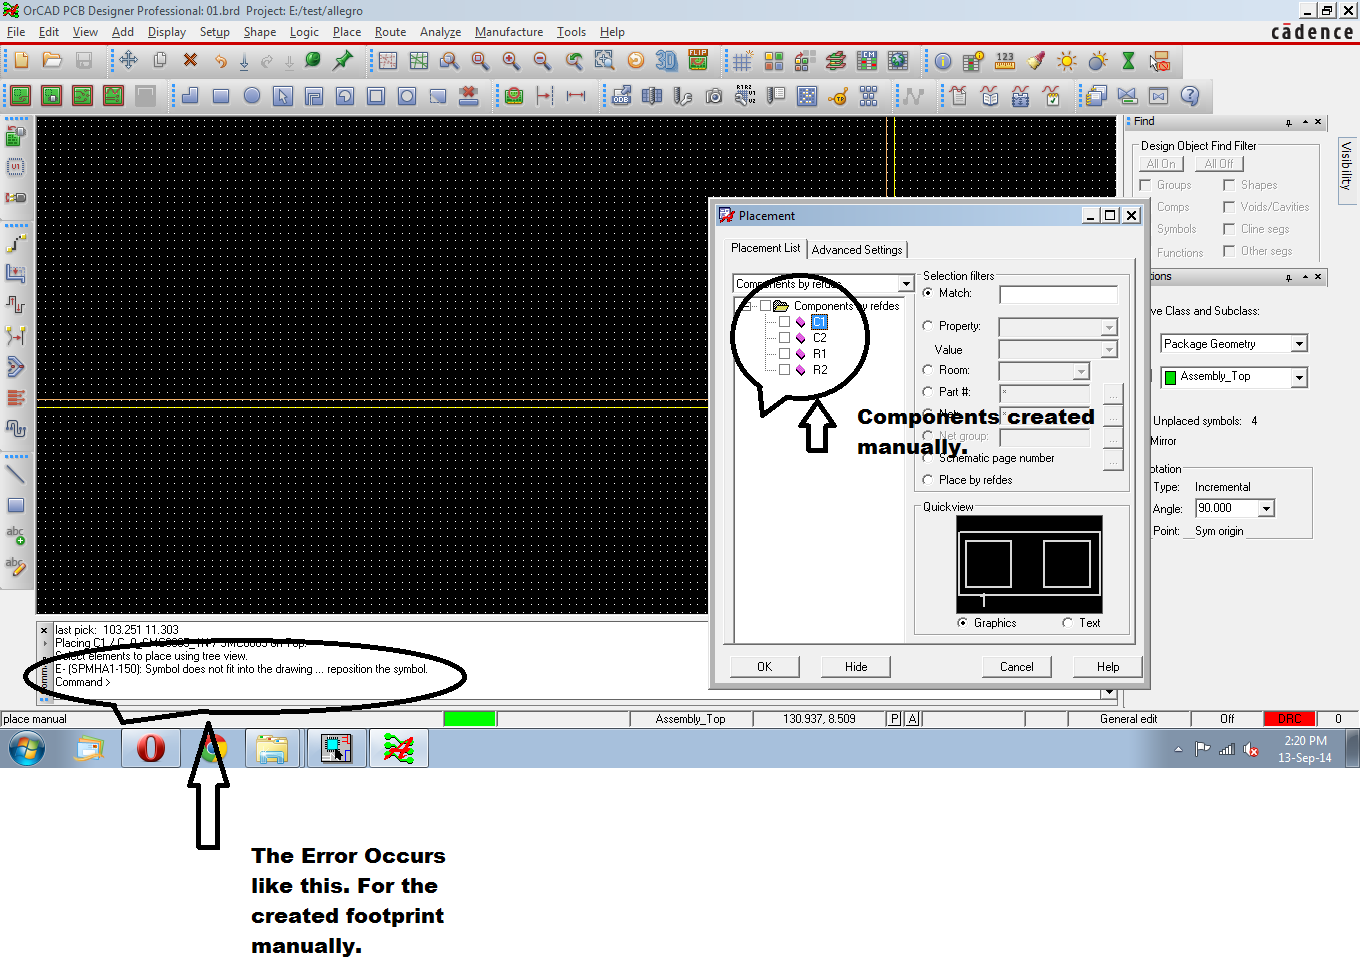Click the All On filter button
Viewport: 1366px width, 970px height.
point(1160,164)
